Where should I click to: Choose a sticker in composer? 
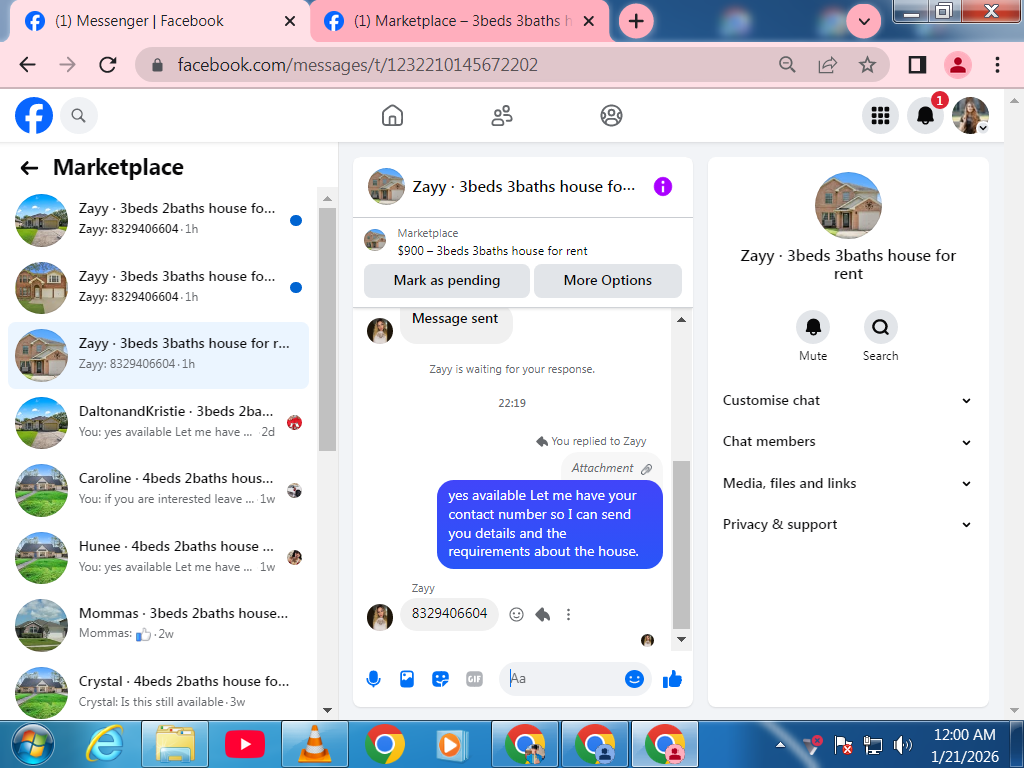coord(441,679)
